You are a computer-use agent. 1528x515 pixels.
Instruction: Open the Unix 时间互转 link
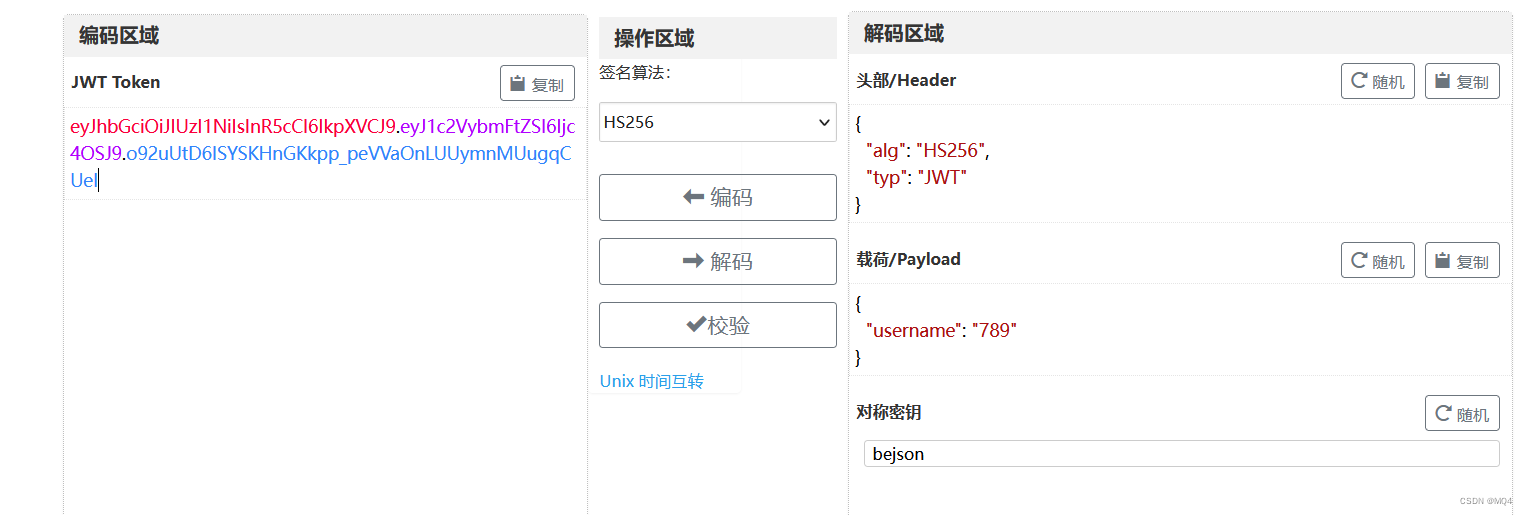[x=651, y=381]
